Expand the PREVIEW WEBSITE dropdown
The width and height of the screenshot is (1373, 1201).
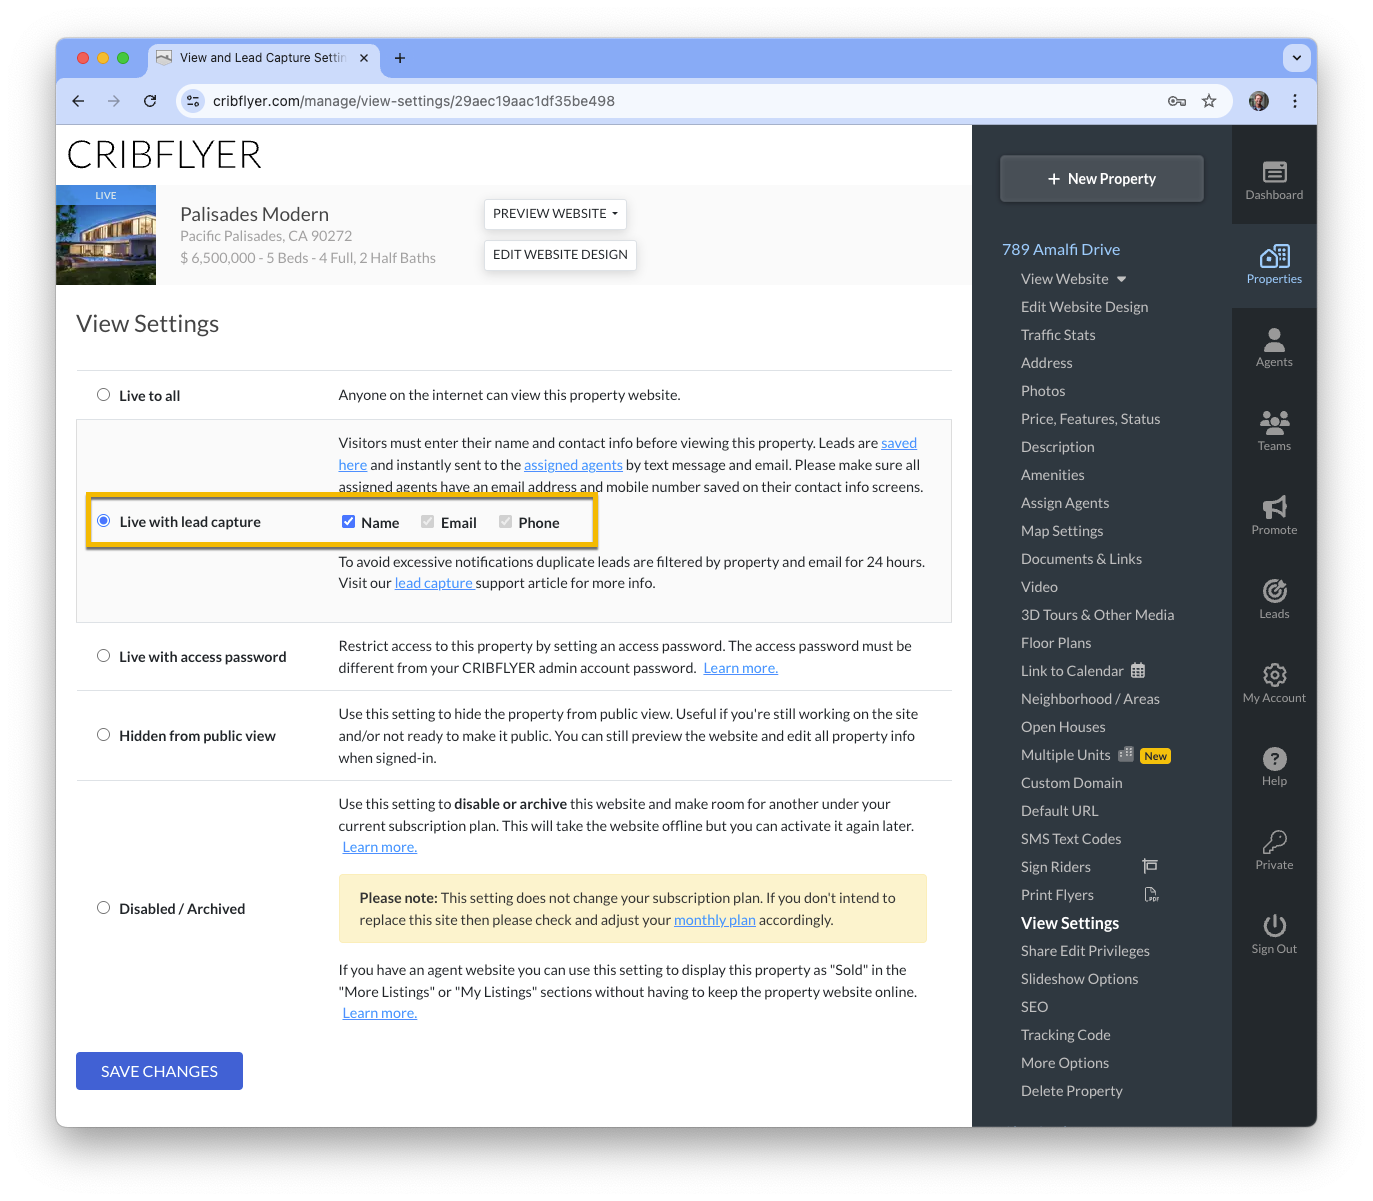555,214
